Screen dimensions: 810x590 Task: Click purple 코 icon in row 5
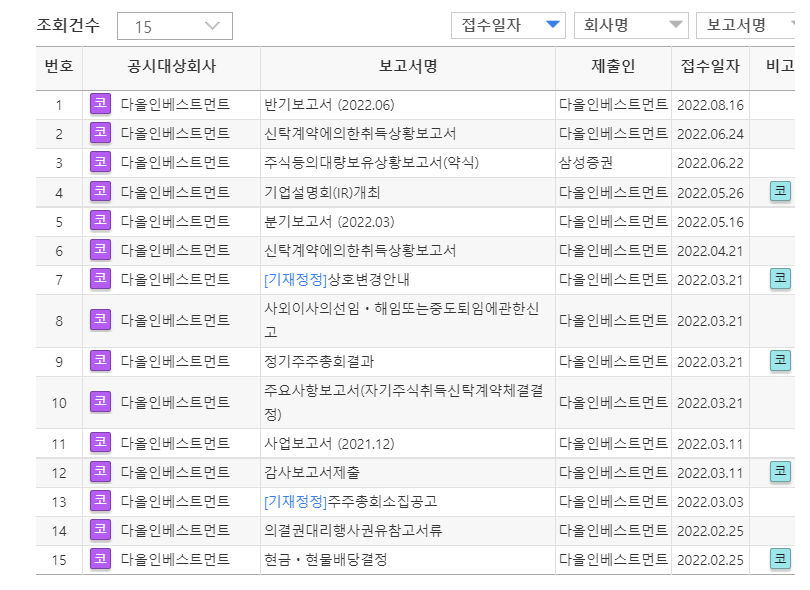(x=100, y=220)
